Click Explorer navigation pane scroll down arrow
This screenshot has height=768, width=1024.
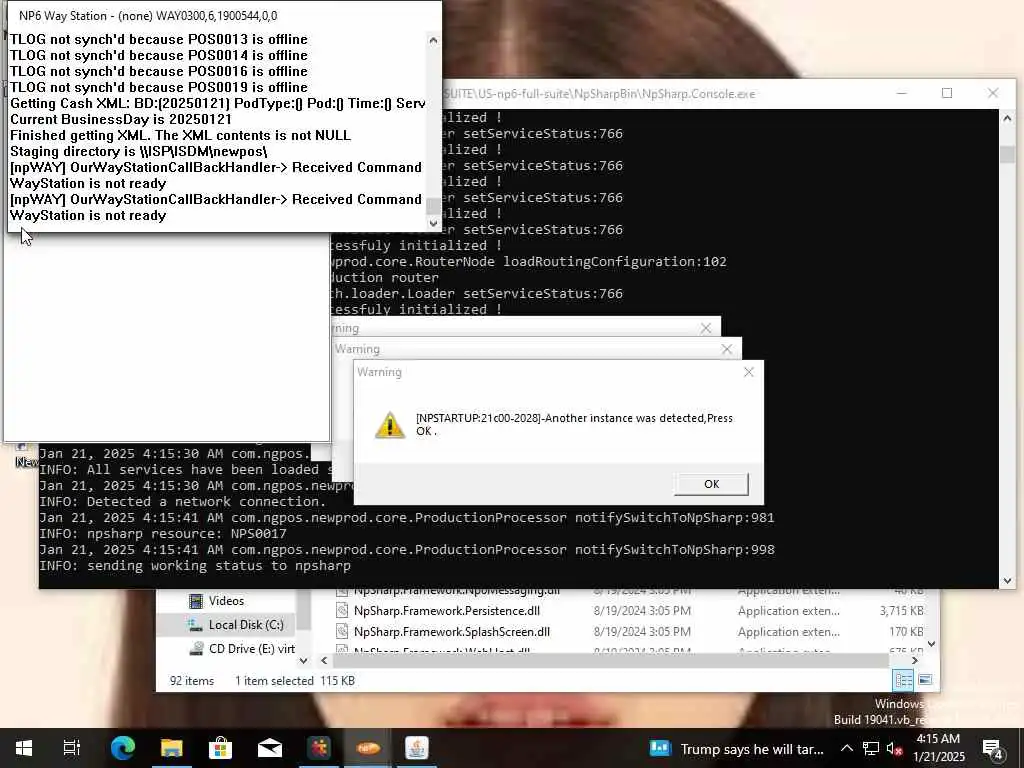[x=303, y=661]
